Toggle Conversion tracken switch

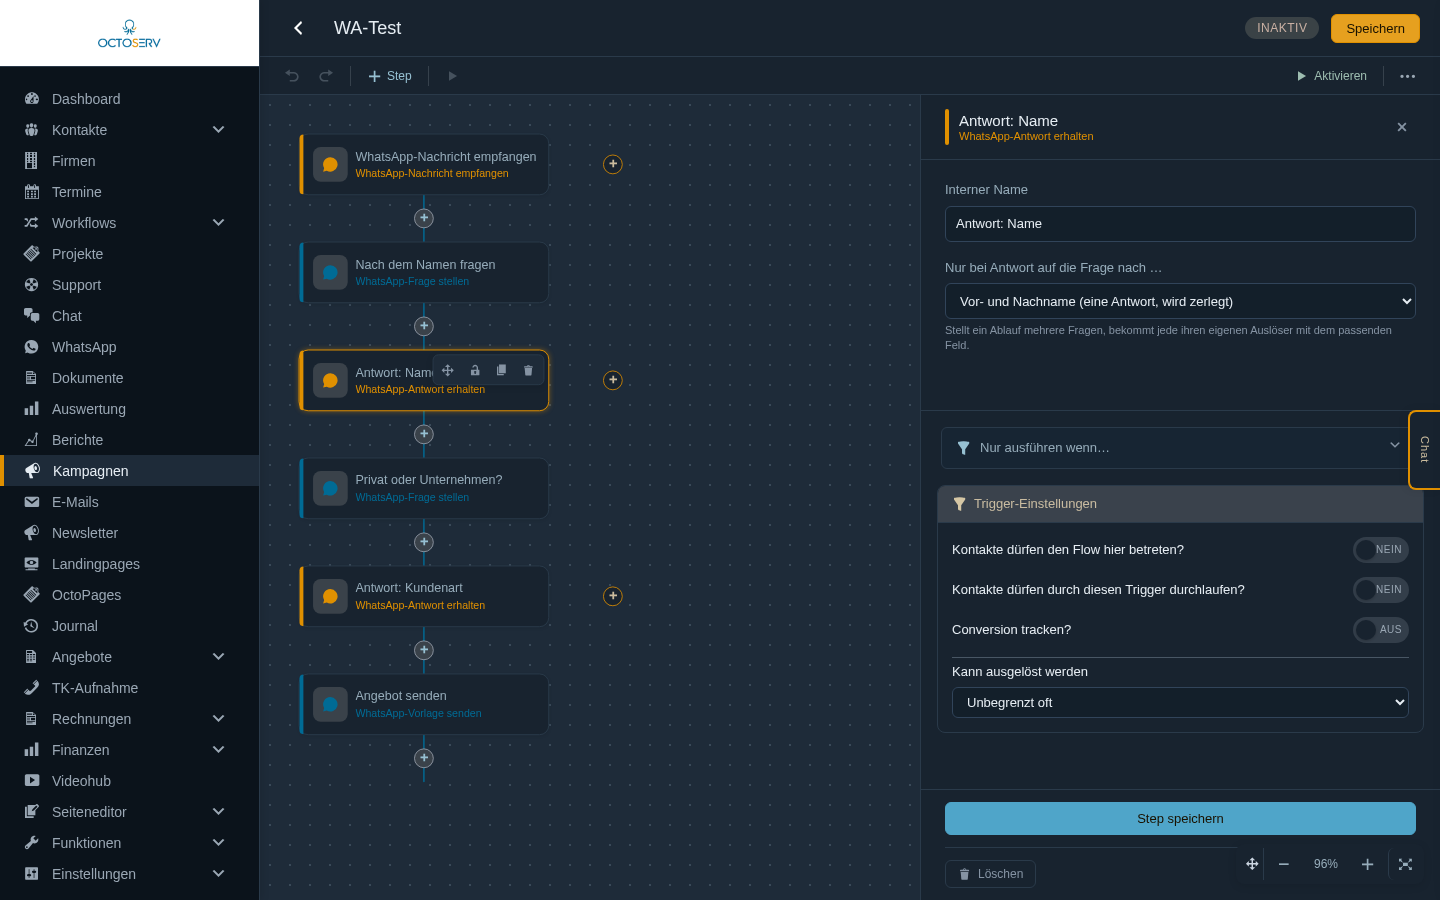tap(1381, 630)
